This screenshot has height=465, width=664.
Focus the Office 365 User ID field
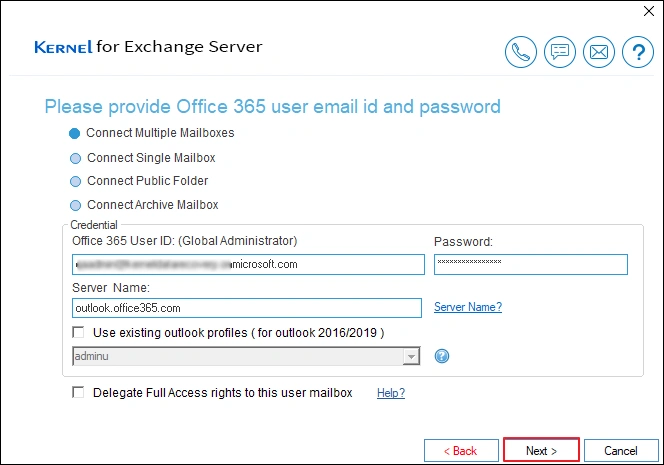tap(248, 264)
